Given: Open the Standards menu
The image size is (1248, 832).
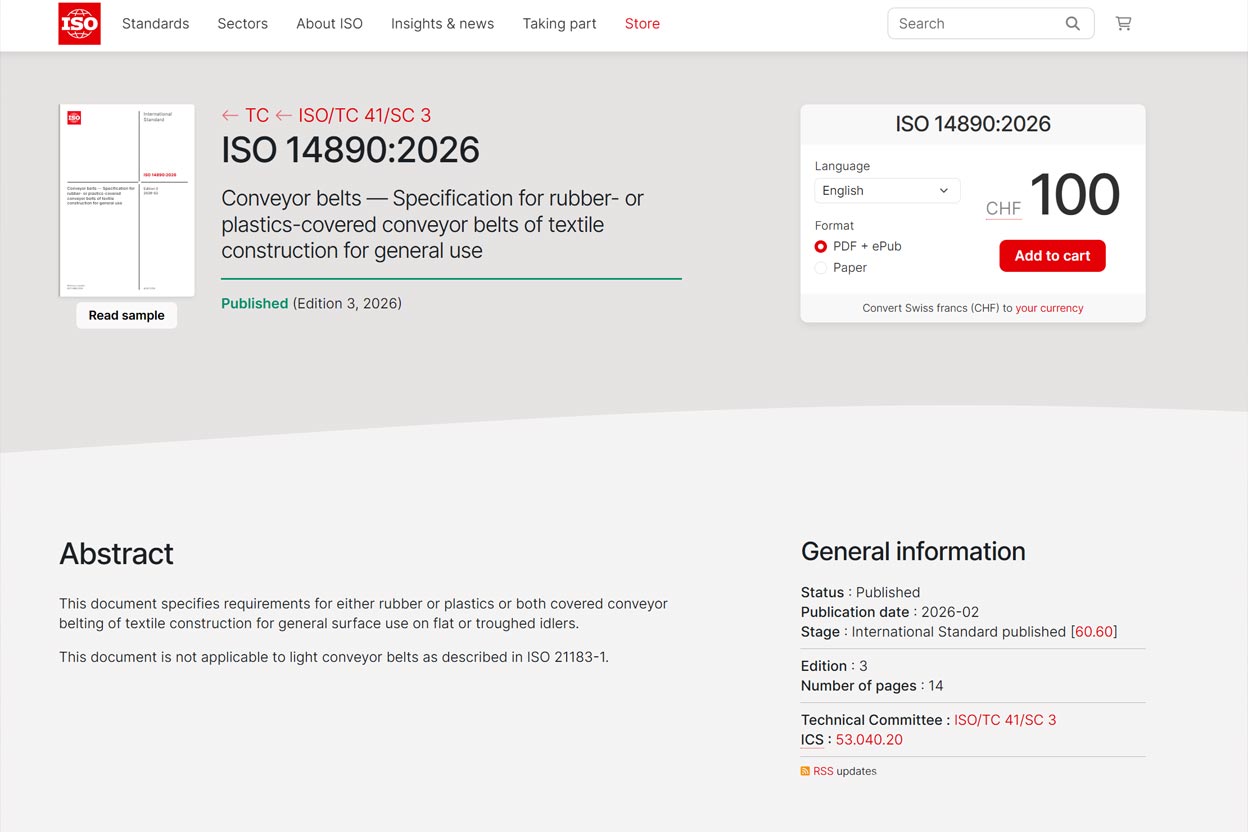Looking at the screenshot, I should (x=155, y=24).
